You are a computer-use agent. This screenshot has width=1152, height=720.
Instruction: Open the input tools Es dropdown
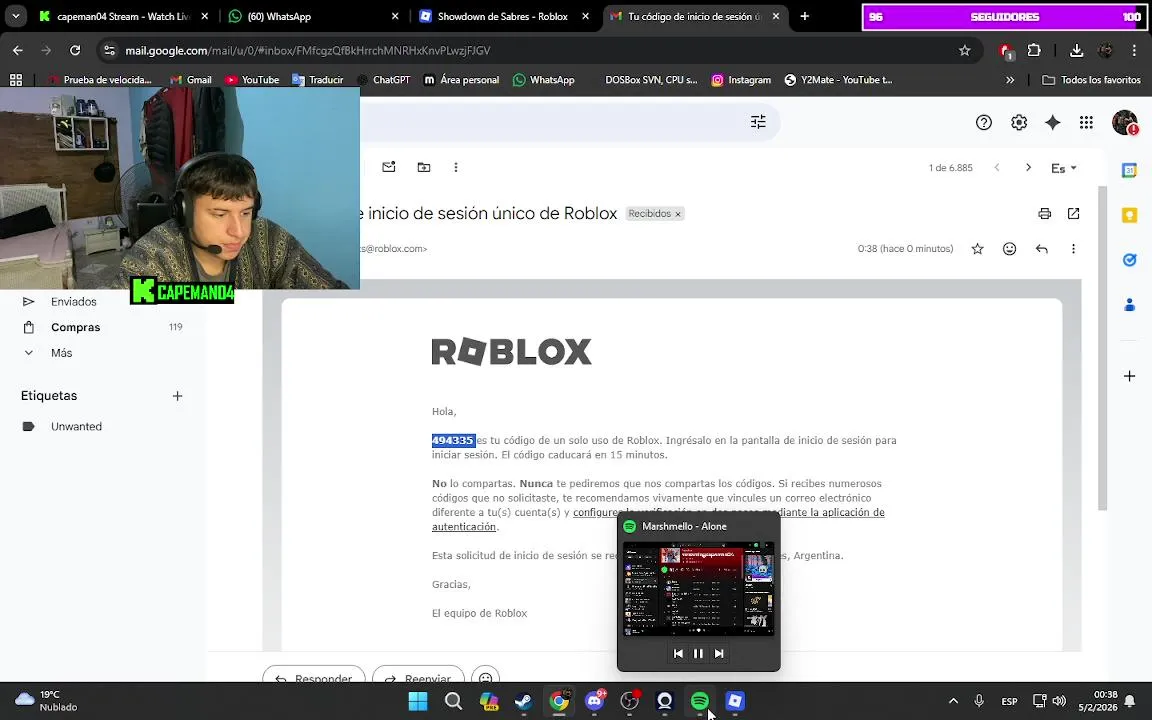(1063, 168)
